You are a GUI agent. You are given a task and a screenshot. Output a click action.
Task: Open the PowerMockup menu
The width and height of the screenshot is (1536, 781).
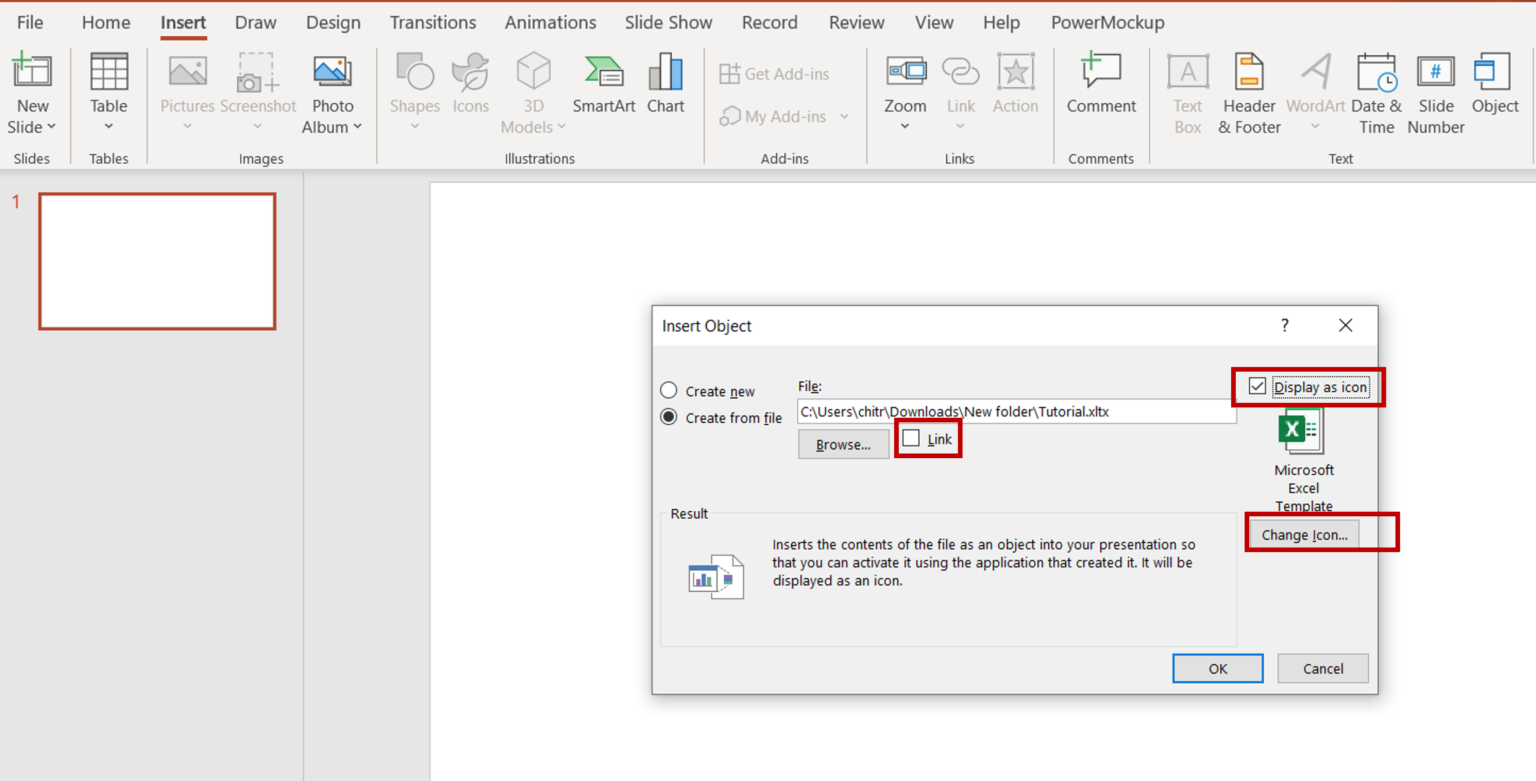coord(1107,22)
